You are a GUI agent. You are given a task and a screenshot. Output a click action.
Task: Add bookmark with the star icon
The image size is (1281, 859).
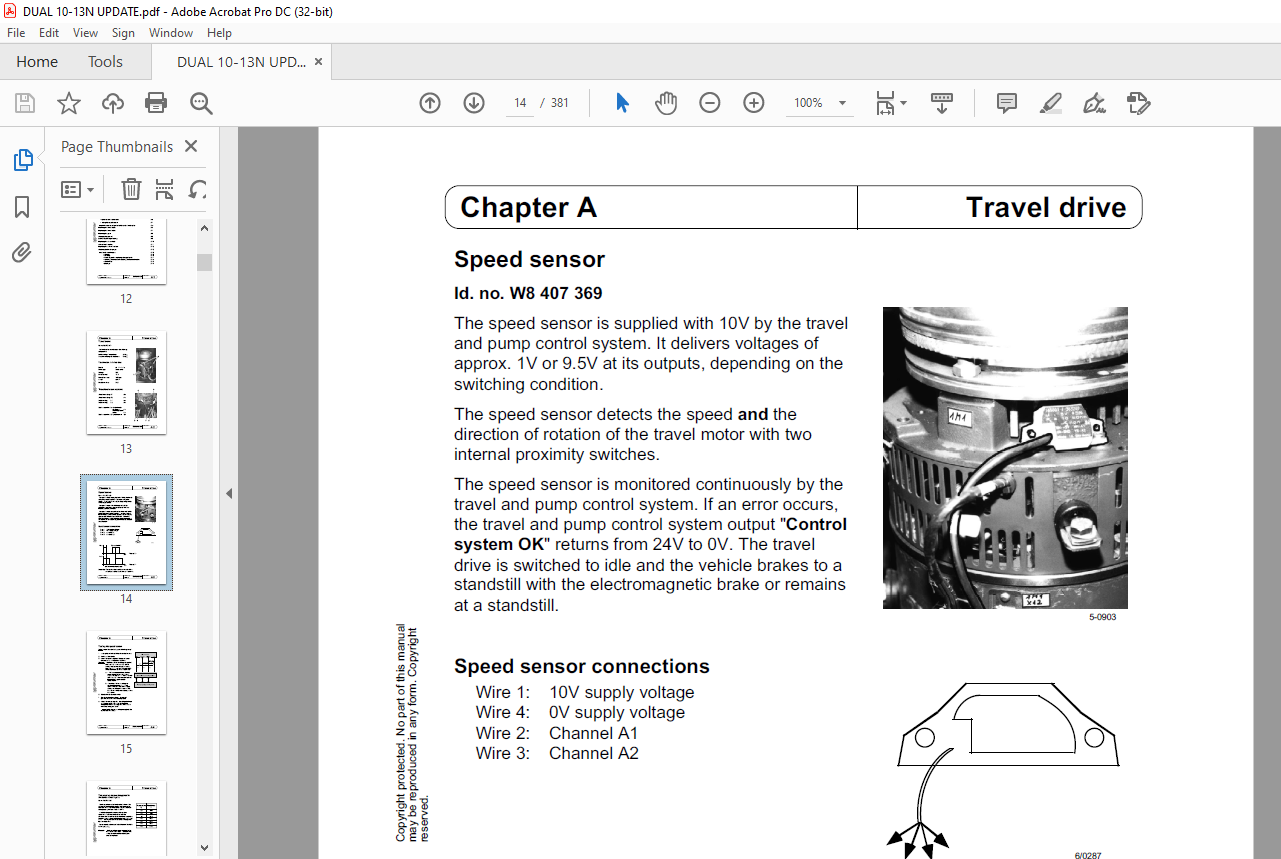[x=69, y=103]
